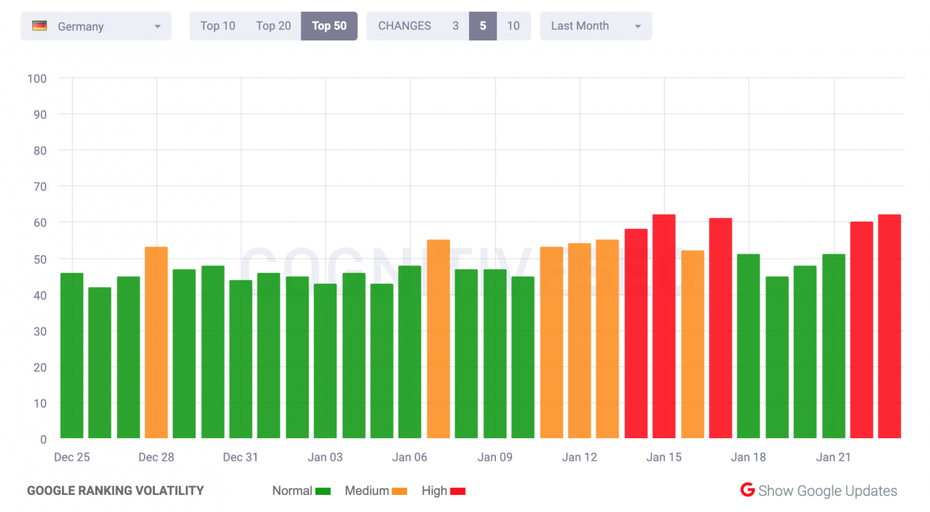
Task: Set changes to 3
Action: pyautogui.click(x=456, y=26)
